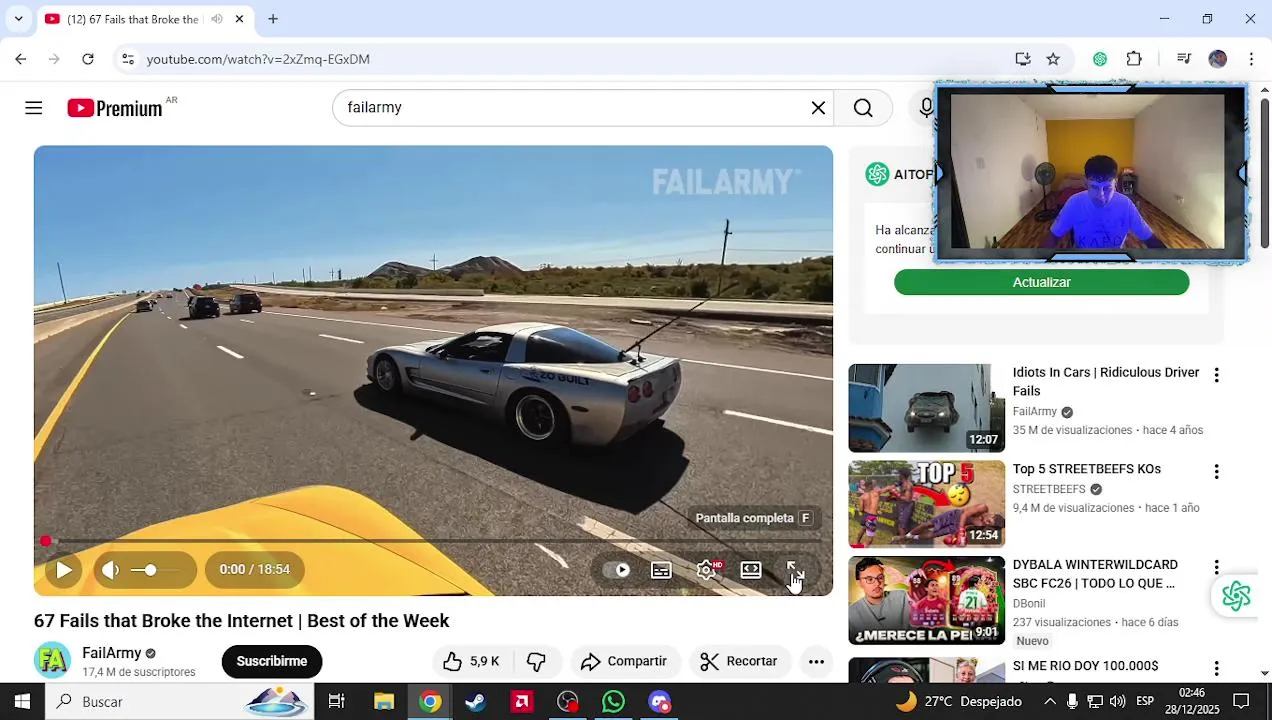This screenshot has height=720, width=1272.
Task: Open Idiots In Cars title link
Action: click(x=1106, y=381)
